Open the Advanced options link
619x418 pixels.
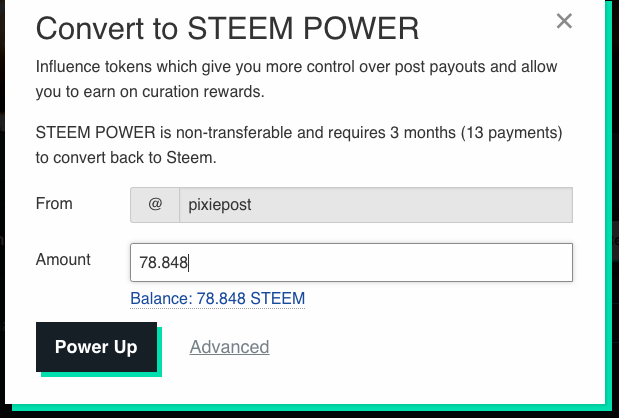click(x=229, y=347)
